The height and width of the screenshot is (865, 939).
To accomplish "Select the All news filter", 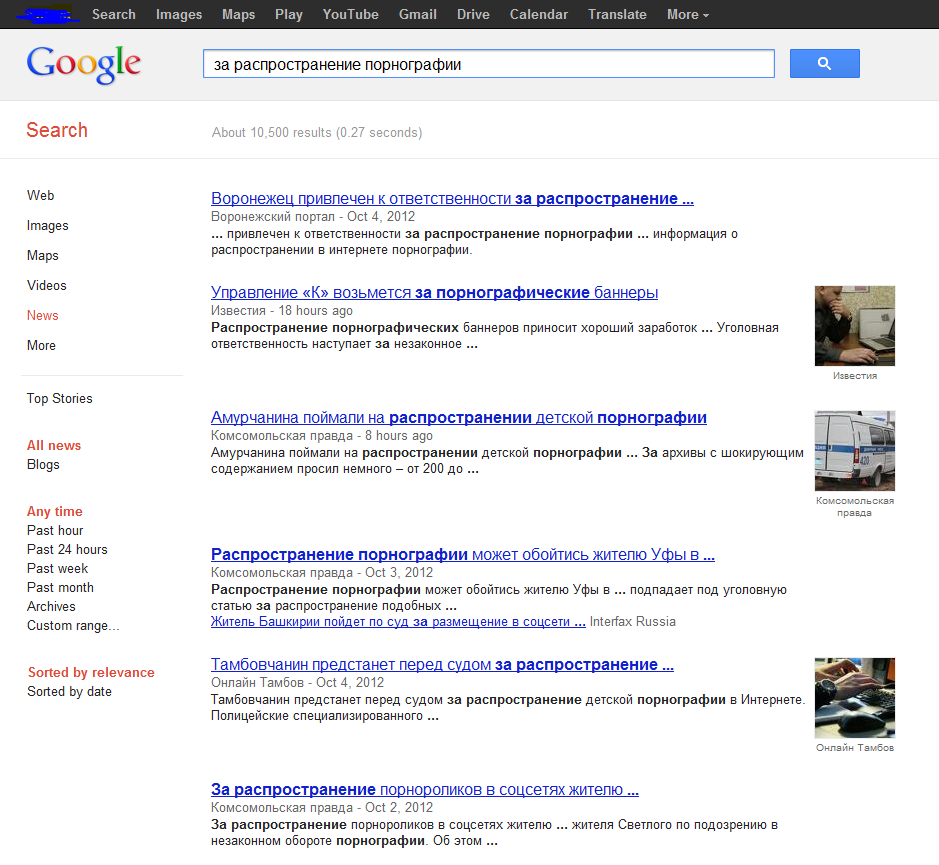I will (x=54, y=445).
